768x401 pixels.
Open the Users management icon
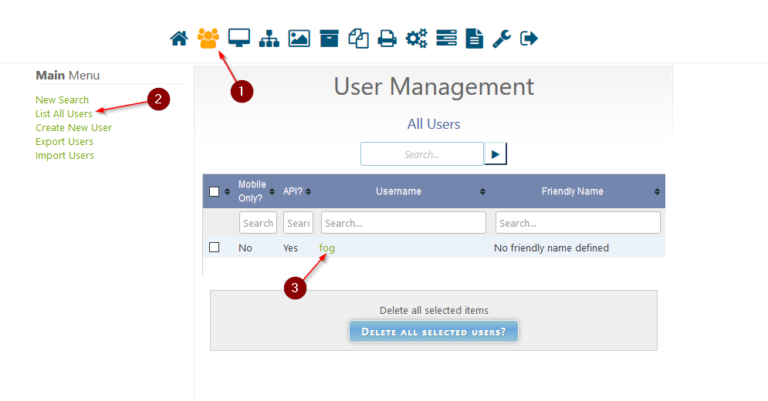click(x=208, y=39)
